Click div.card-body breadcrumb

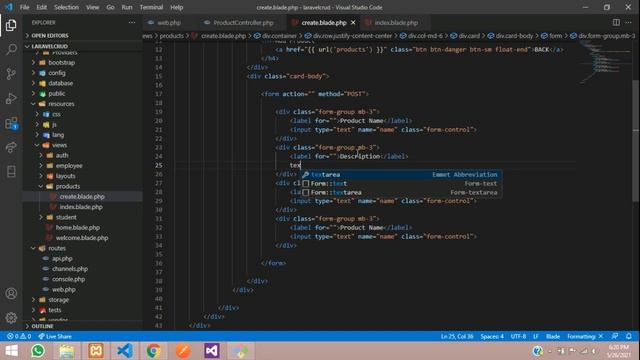point(514,36)
